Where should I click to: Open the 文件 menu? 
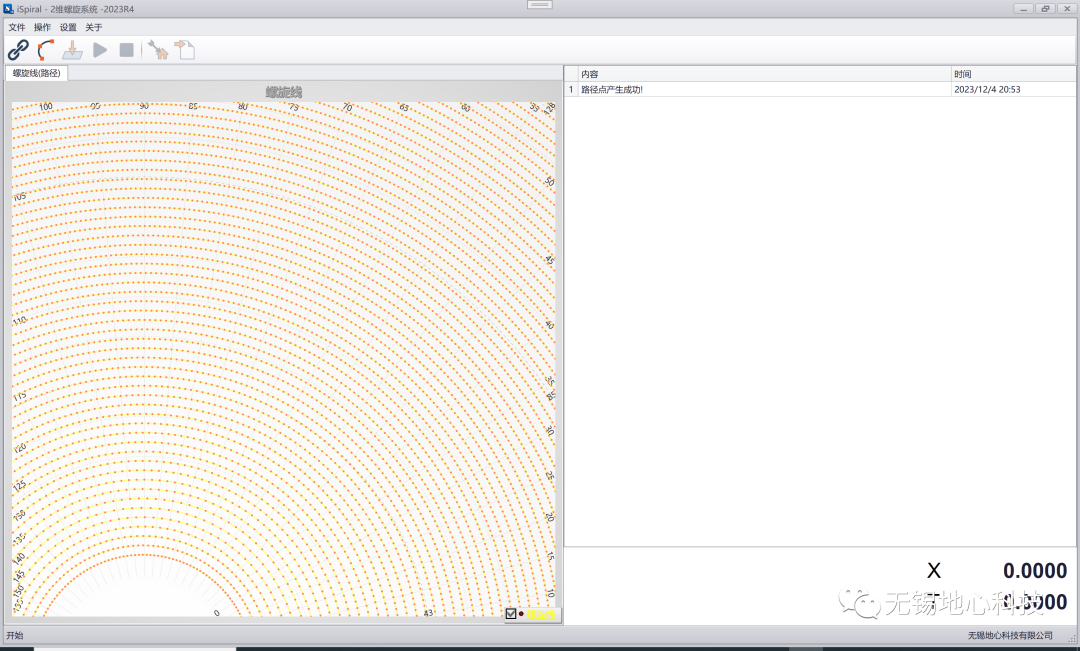point(17,27)
